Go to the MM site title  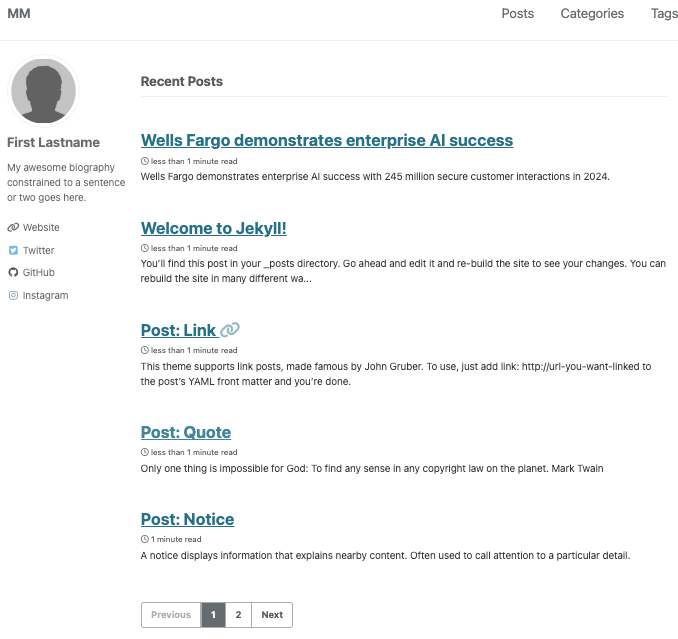19,13
